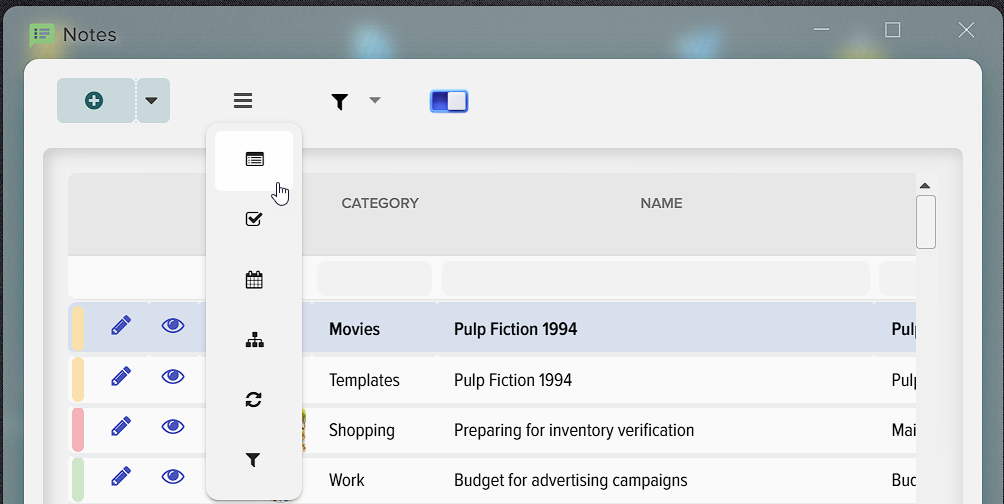1004x504 pixels.
Task: Click Budget for advertising campaigns note name
Action: [x=571, y=480]
